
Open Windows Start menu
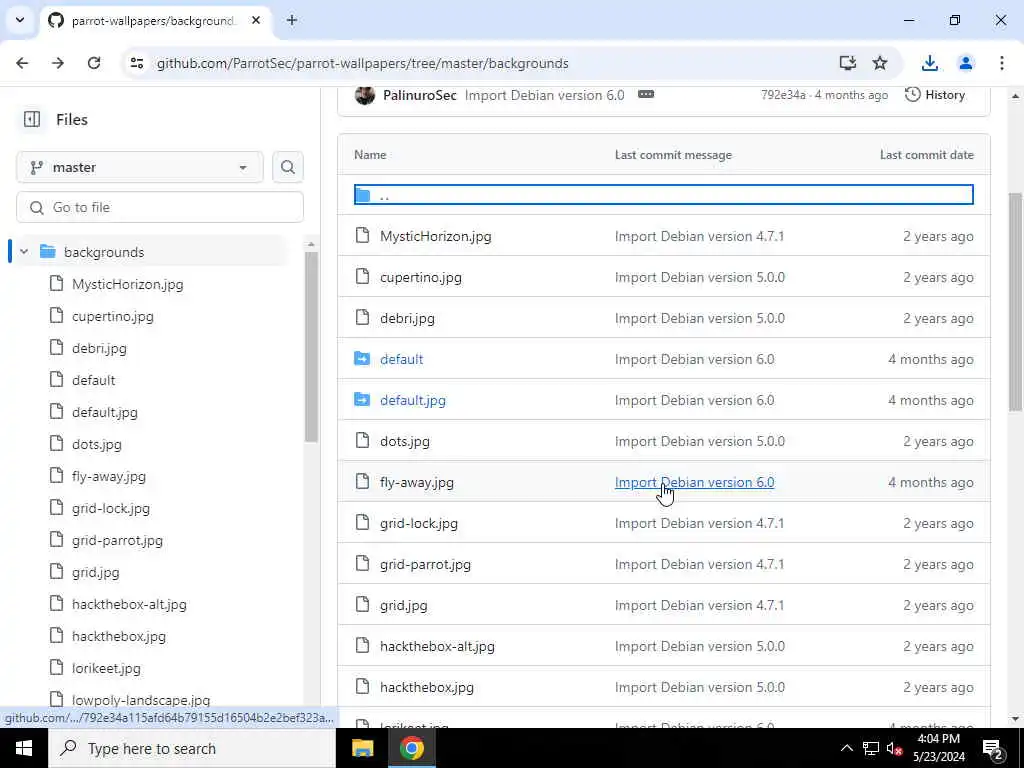pos(24,748)
